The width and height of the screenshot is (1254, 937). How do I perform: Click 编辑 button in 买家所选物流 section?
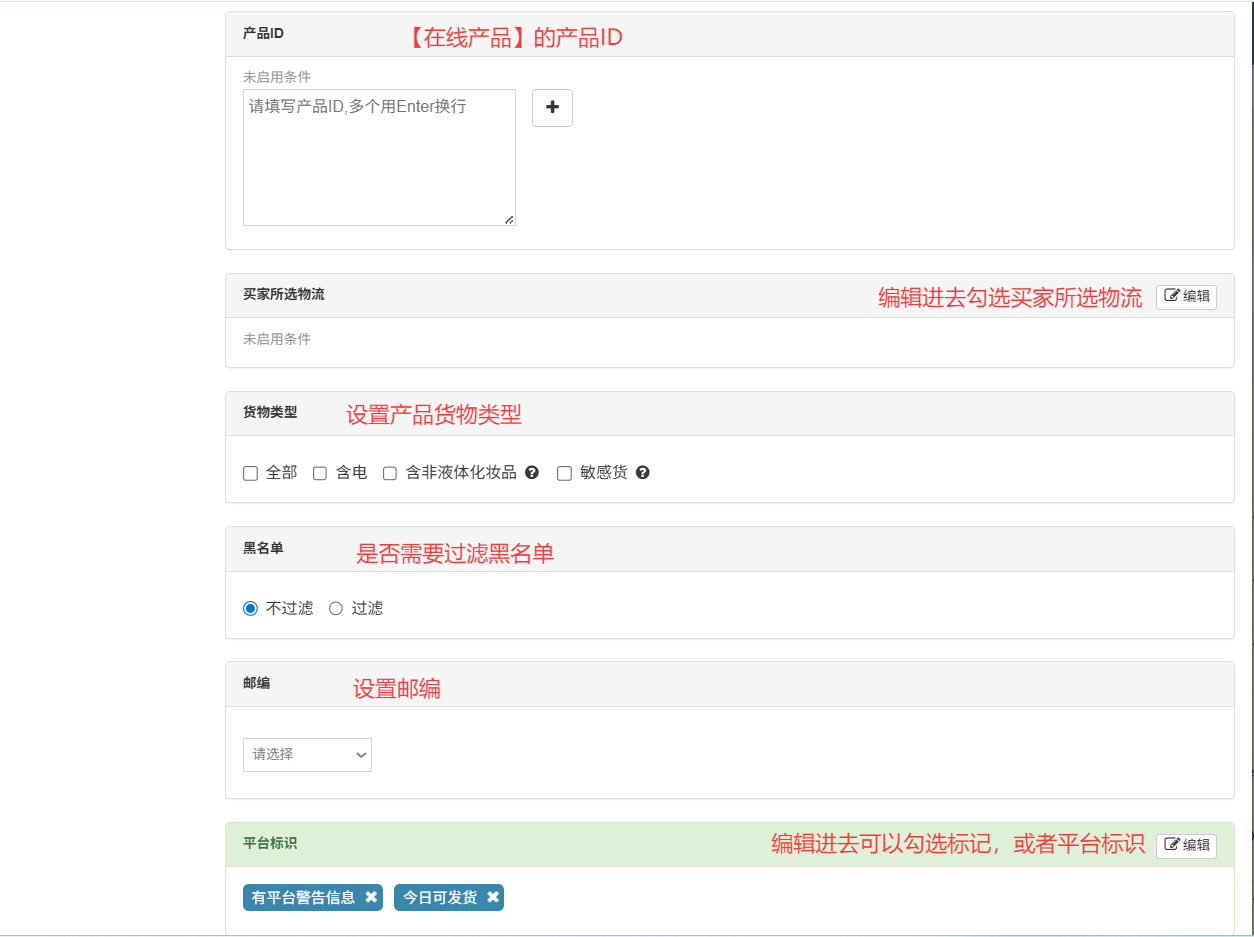[1186, 296]
